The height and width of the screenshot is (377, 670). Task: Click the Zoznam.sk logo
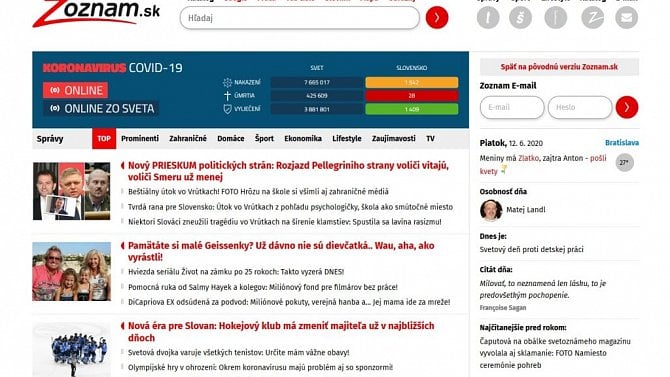tap(96, 13)
